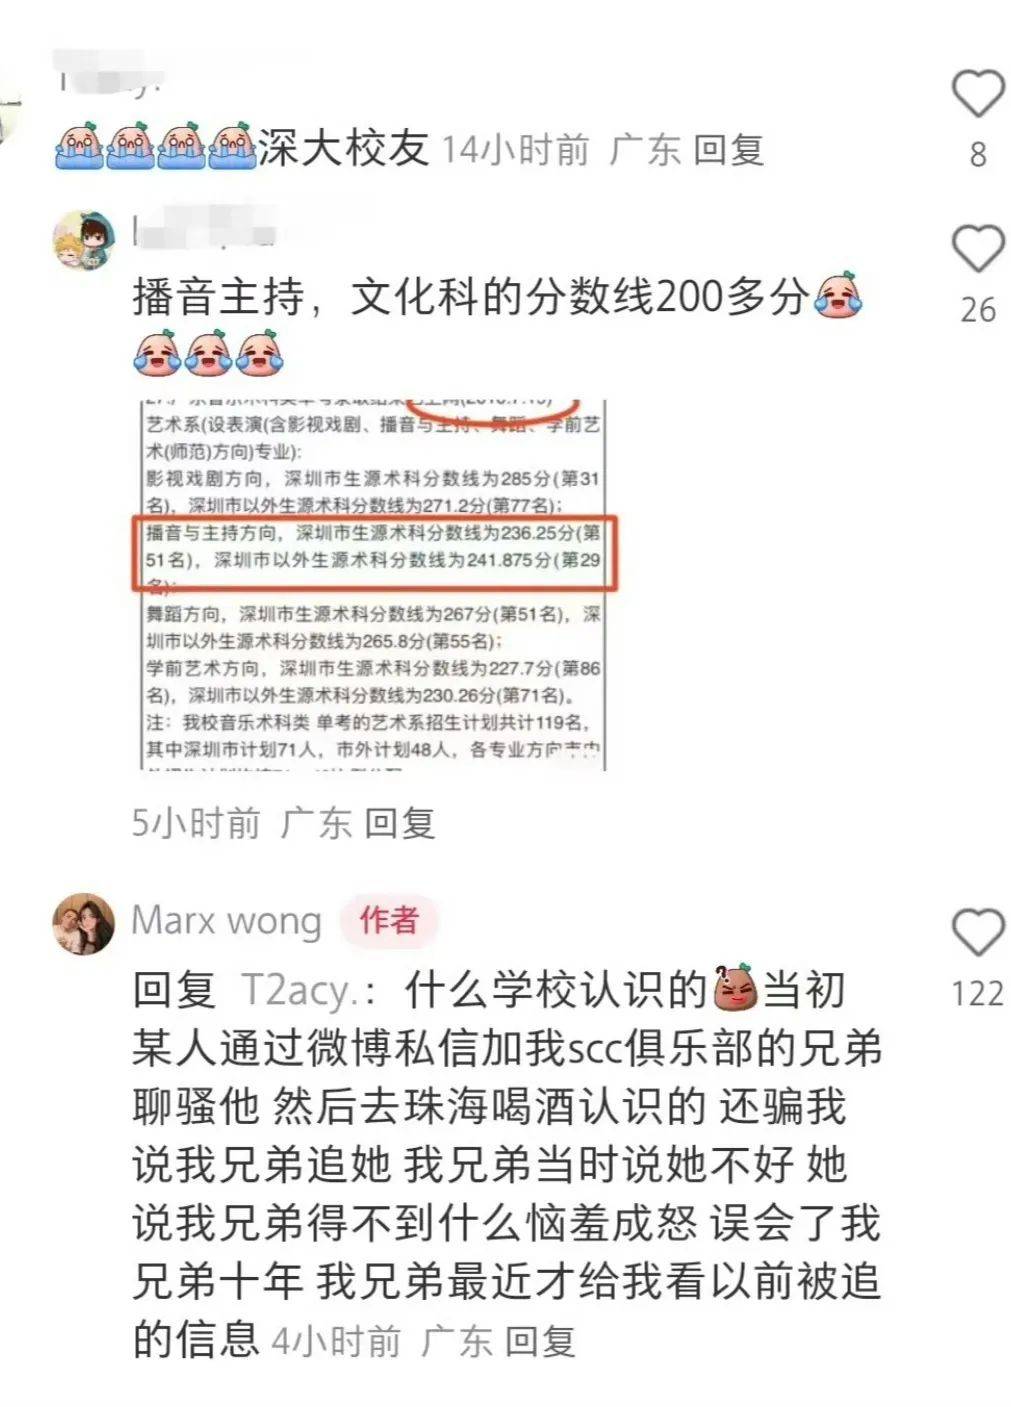This screenshot has width=1011, height=1407.
Task: Like the 深大校友 comment with heart icon
Action: point(977,94)
